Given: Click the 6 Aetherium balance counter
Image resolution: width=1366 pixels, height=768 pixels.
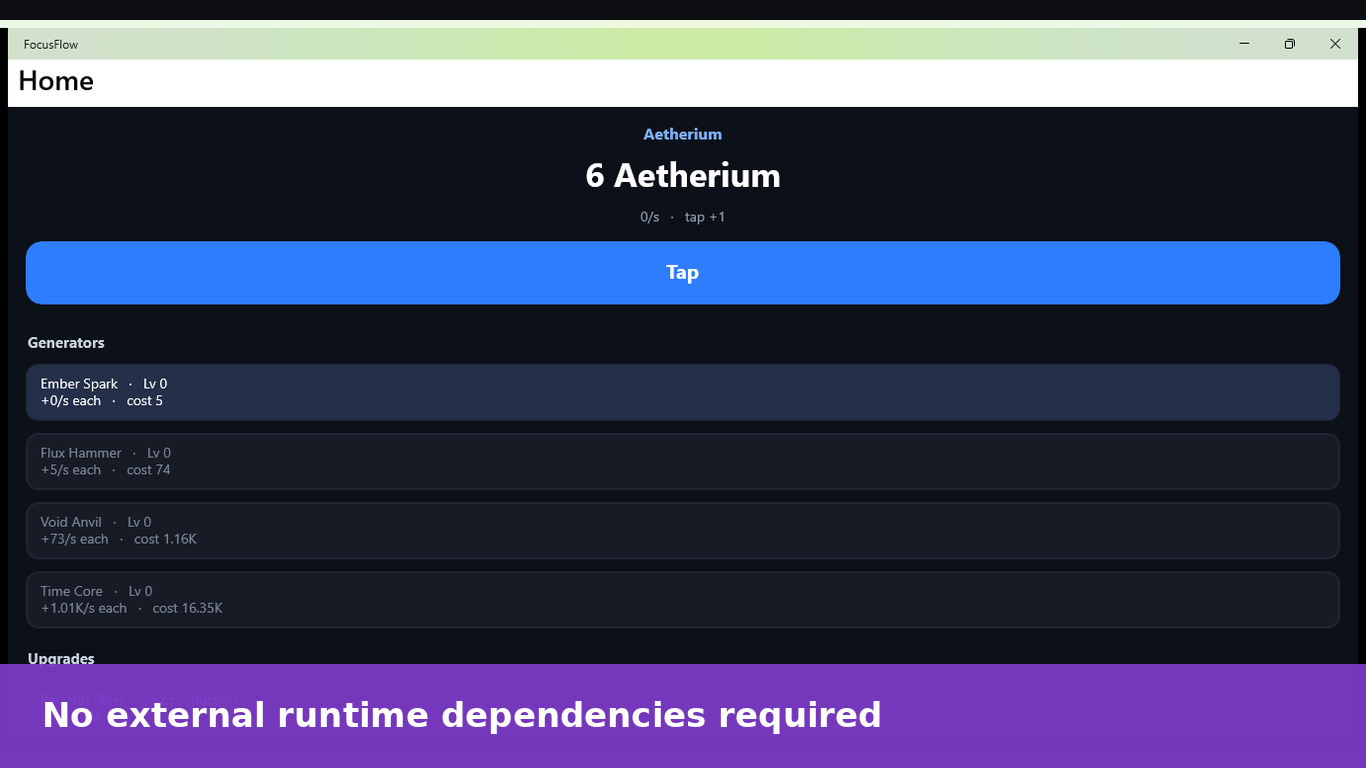Looking at the screenshot, I should [x=683, y=176].
